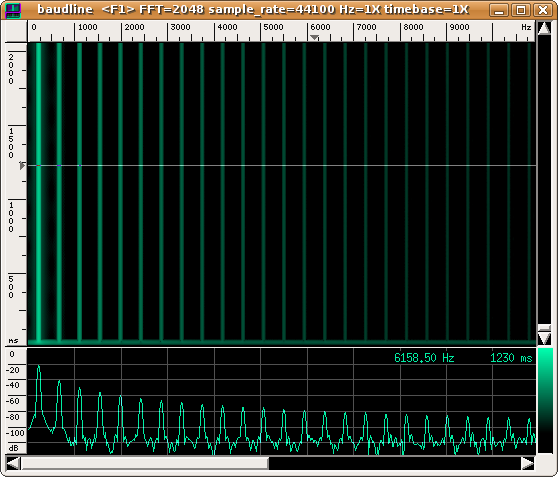Minimize the baudline window
The image size is (558, 477).
[x=499, y=10]
